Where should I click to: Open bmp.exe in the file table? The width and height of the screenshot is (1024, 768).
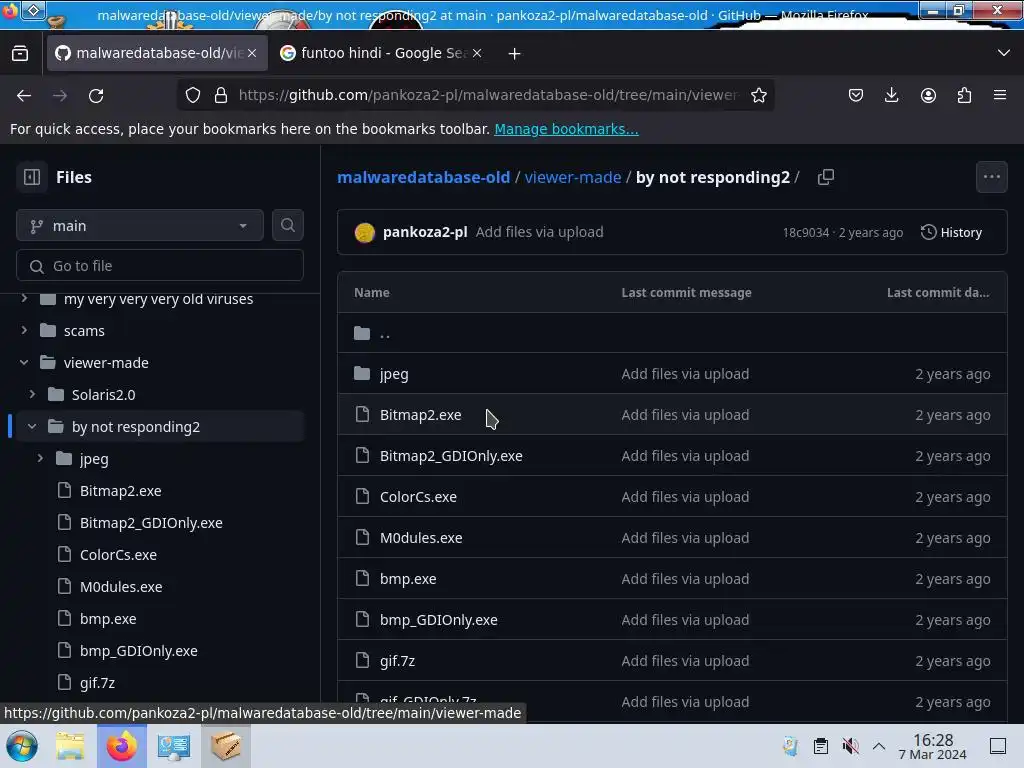tap(408, 579)
